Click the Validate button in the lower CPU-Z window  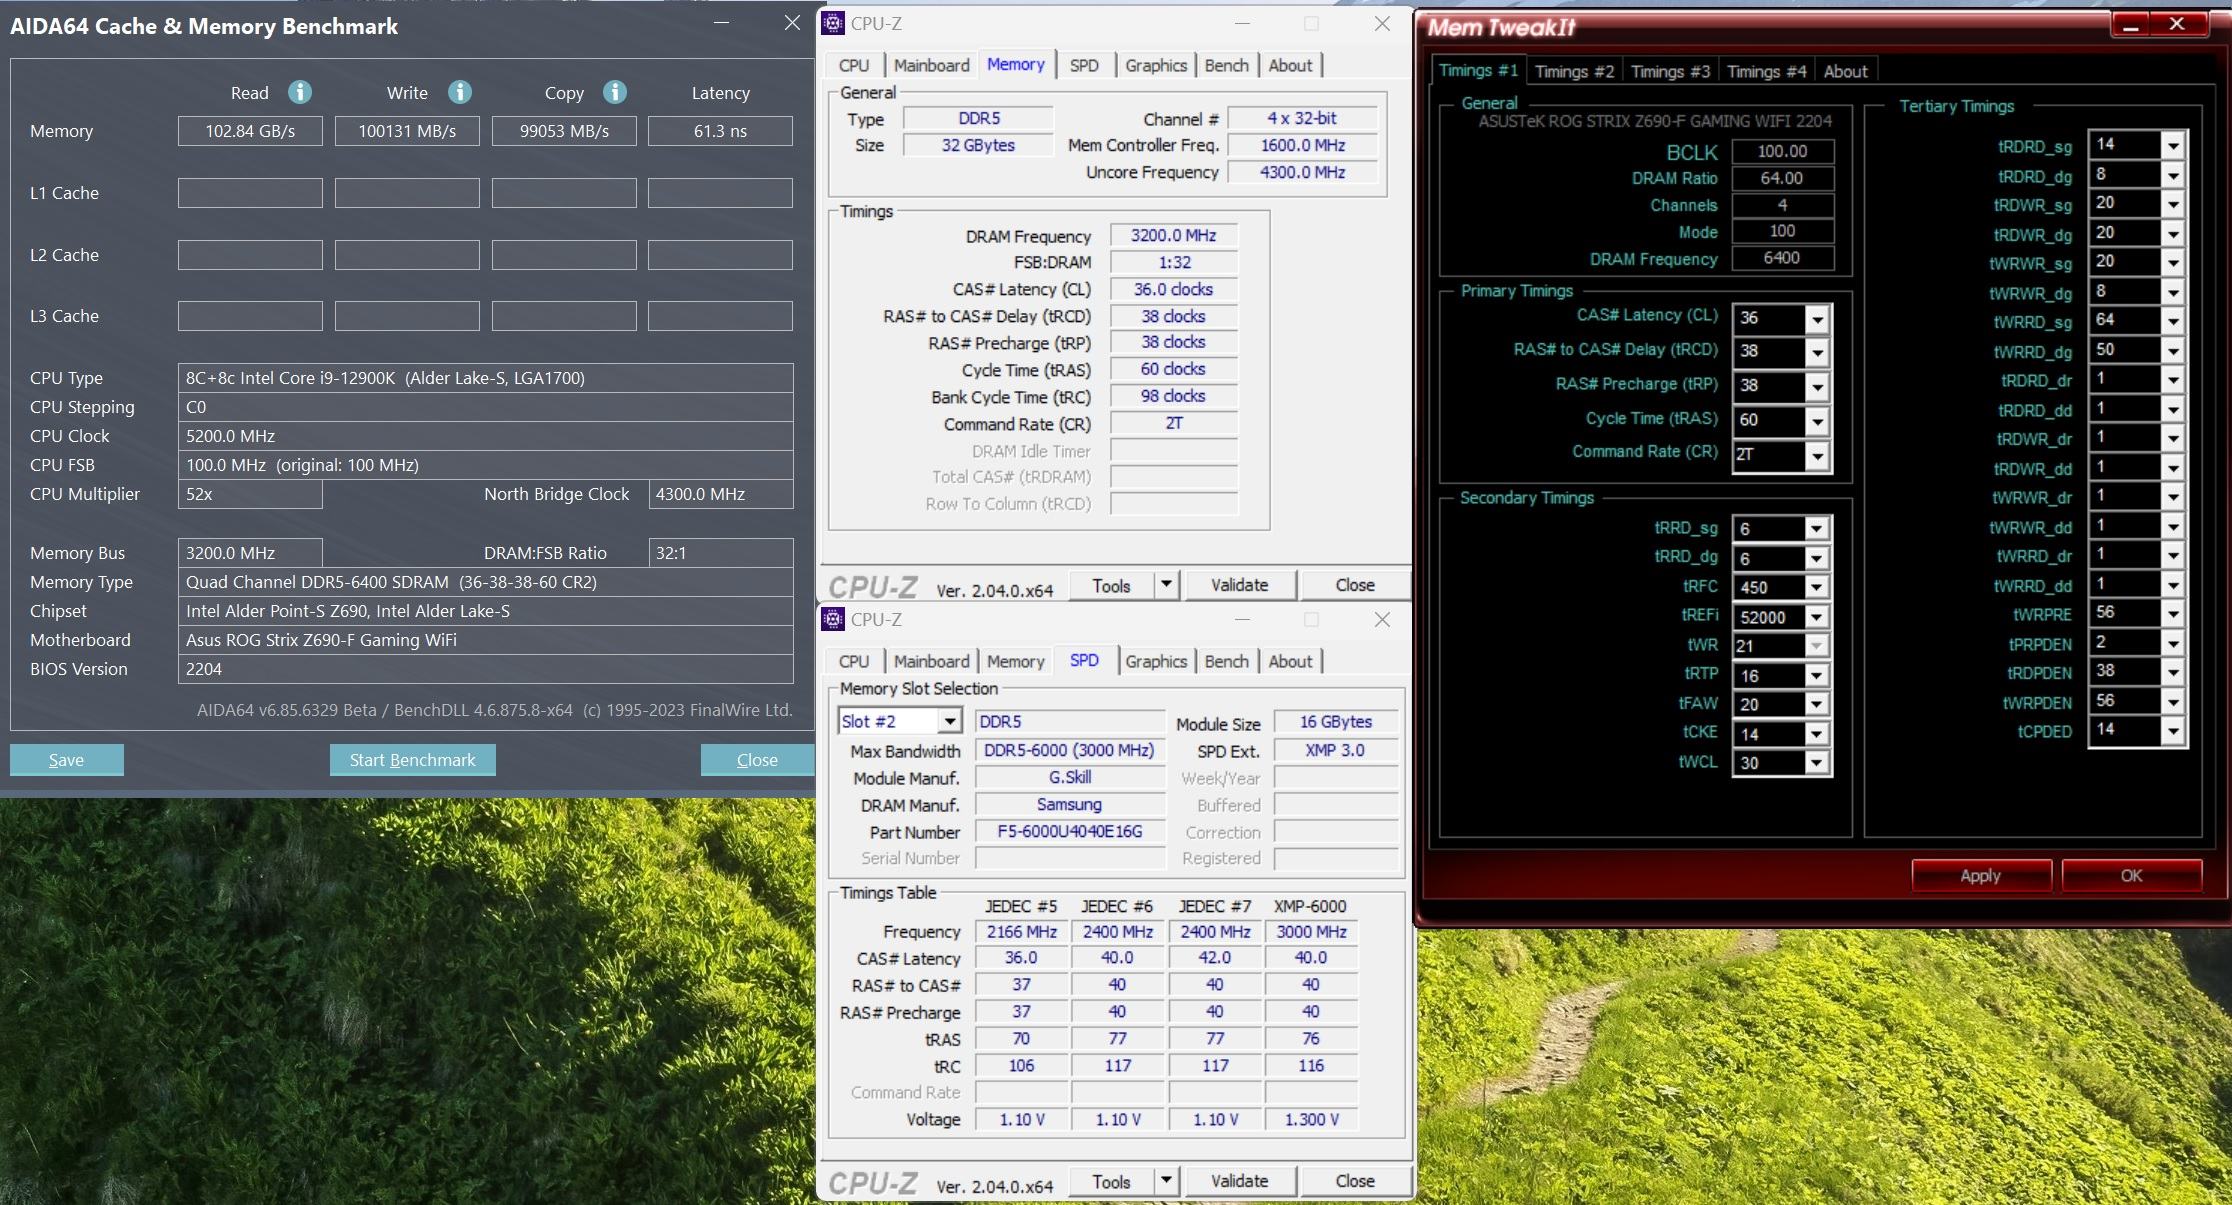[1239, 1181]
